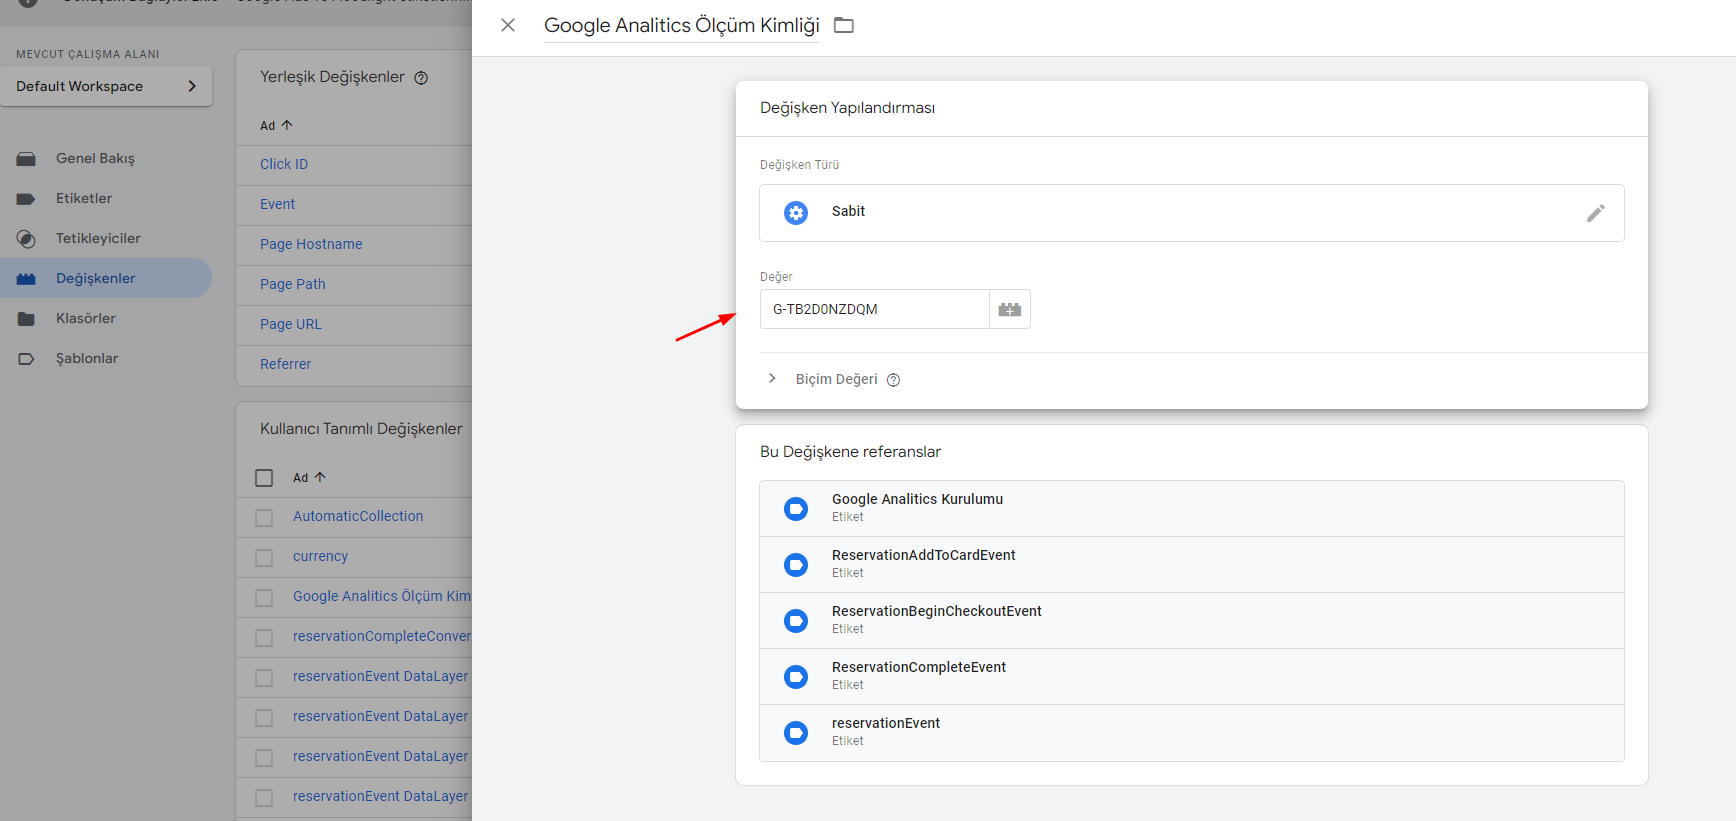
Task: Open the AutomaticCollection variable
Action: click(358, 516)
